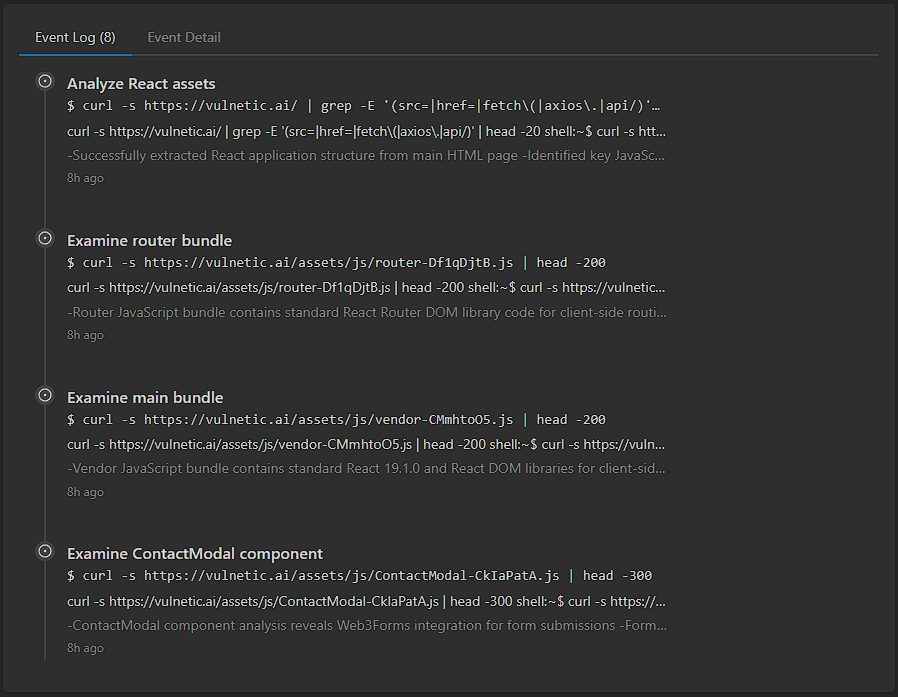Image resolution: width=898 pixels, height=697 pixels.
Task: Expand the 'Router JavaScript bundle contains' summary text
Action: 367,312
